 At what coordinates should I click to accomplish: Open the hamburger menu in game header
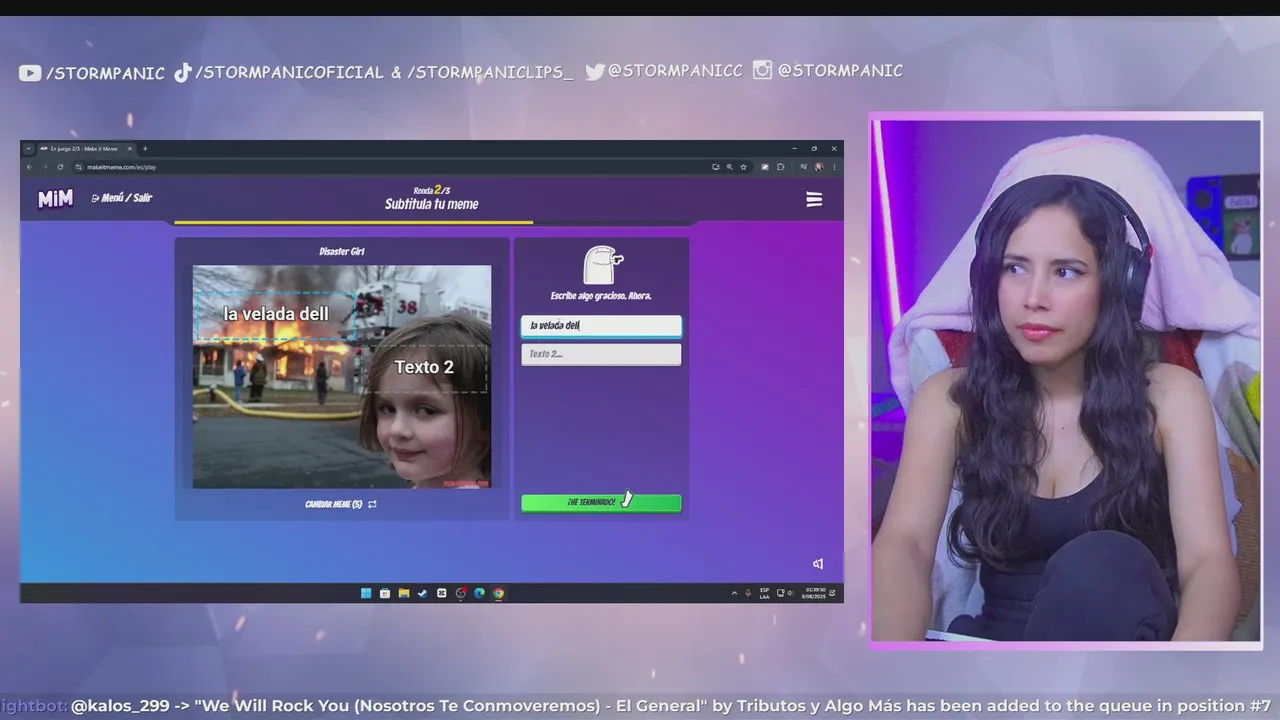click(x=814, y=200)
